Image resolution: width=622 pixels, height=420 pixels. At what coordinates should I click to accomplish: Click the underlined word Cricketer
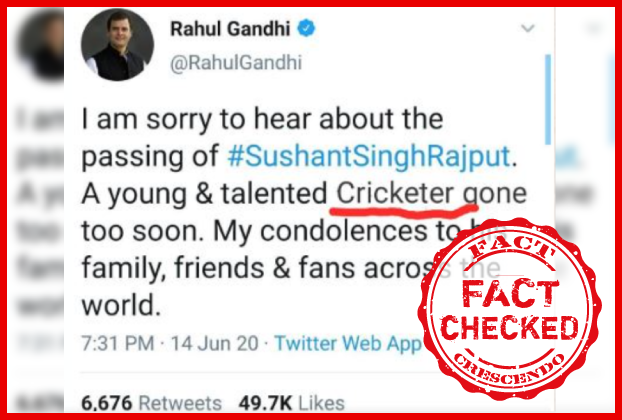pyautogui.click(x=394, y=194)
